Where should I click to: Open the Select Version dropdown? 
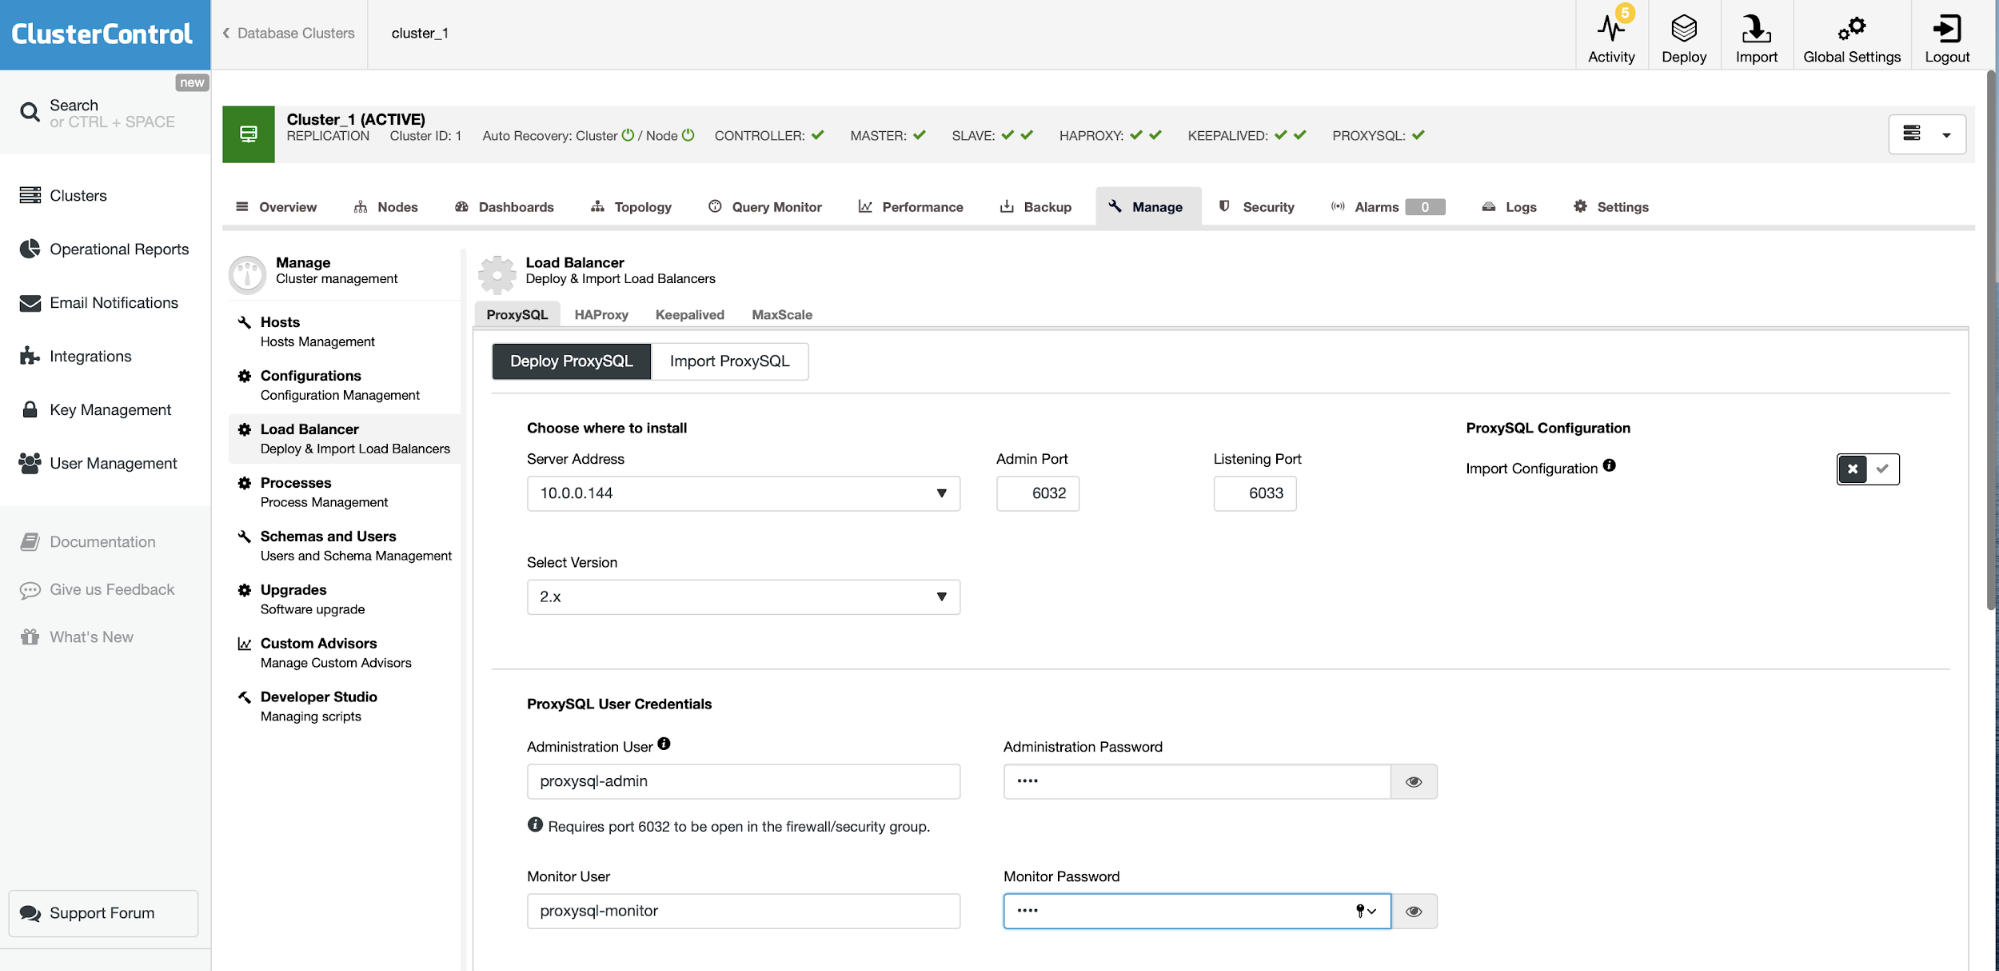point(743,597)
